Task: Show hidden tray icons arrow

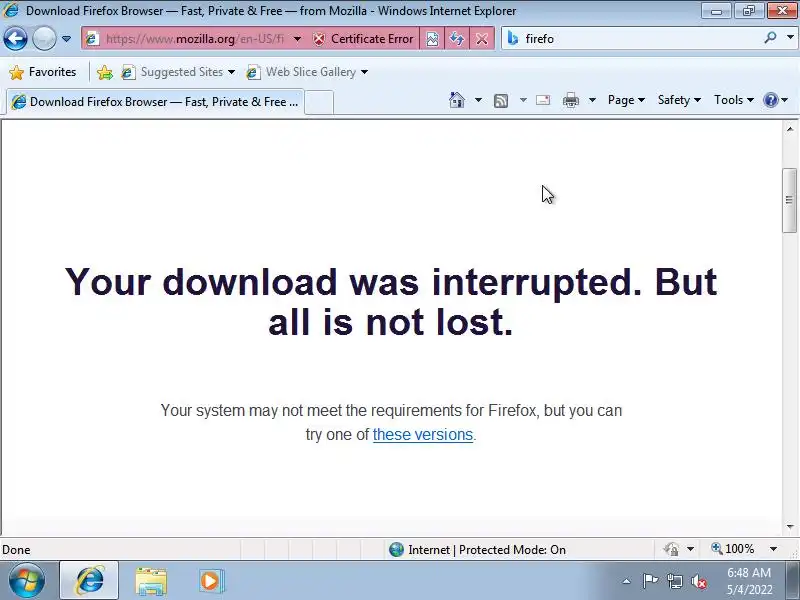Action: (x=627, y=581)
